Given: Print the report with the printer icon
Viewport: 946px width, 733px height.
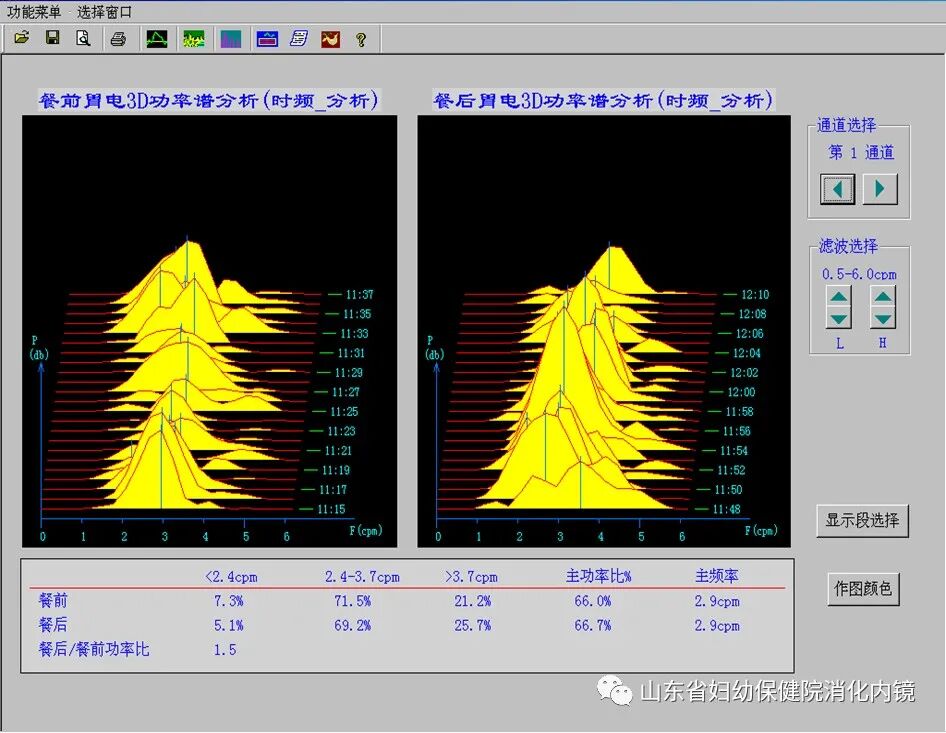Looking at the screenshot, I should click(118, 39).
